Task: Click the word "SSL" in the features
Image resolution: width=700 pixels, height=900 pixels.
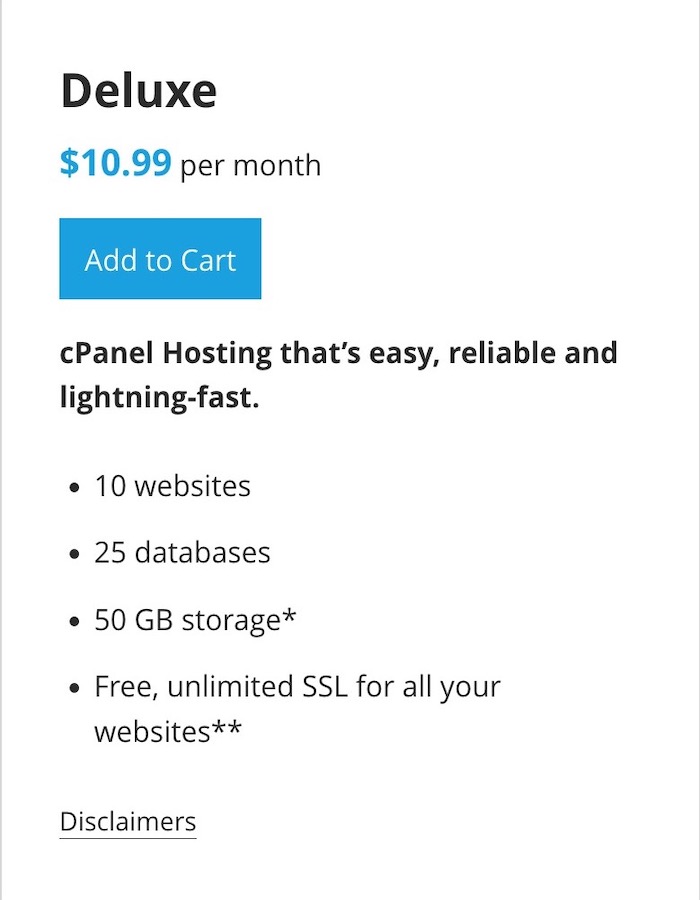Action: pos(325,687)
